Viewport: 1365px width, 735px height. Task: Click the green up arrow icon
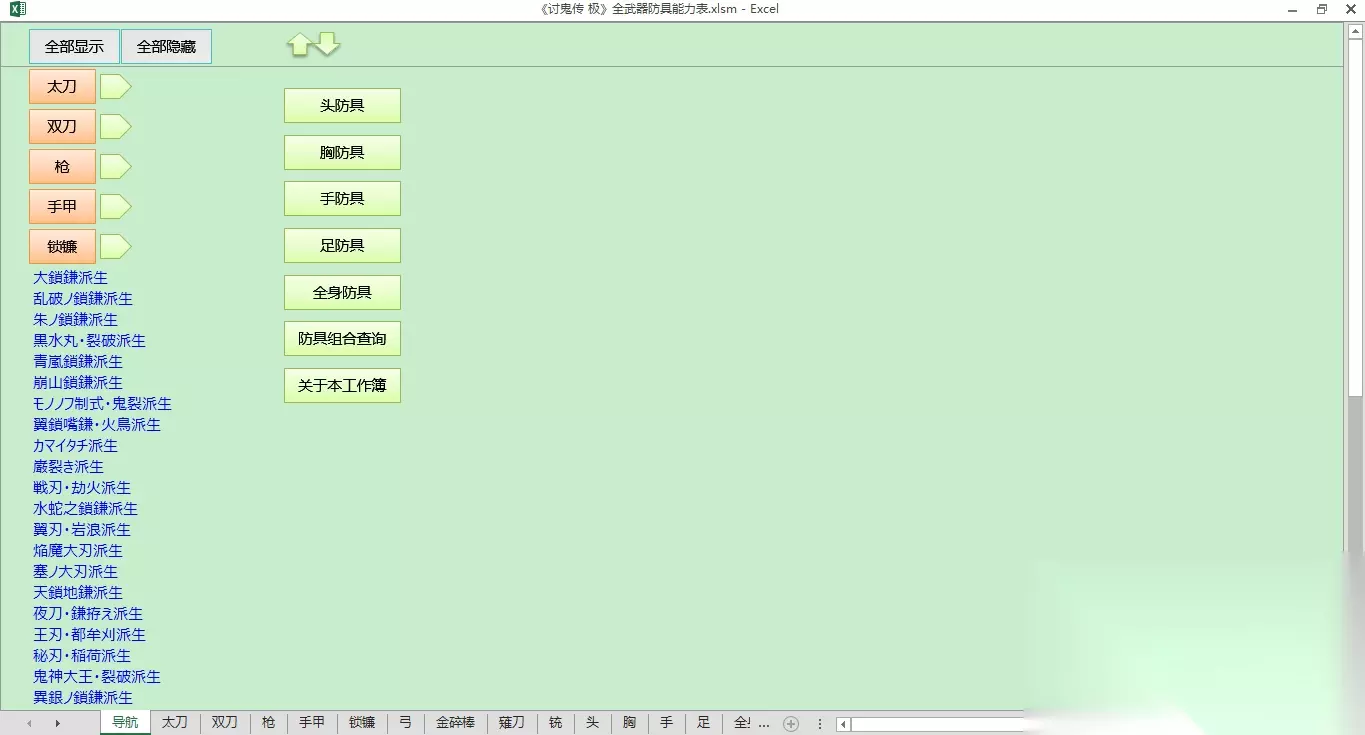(299, 45)
